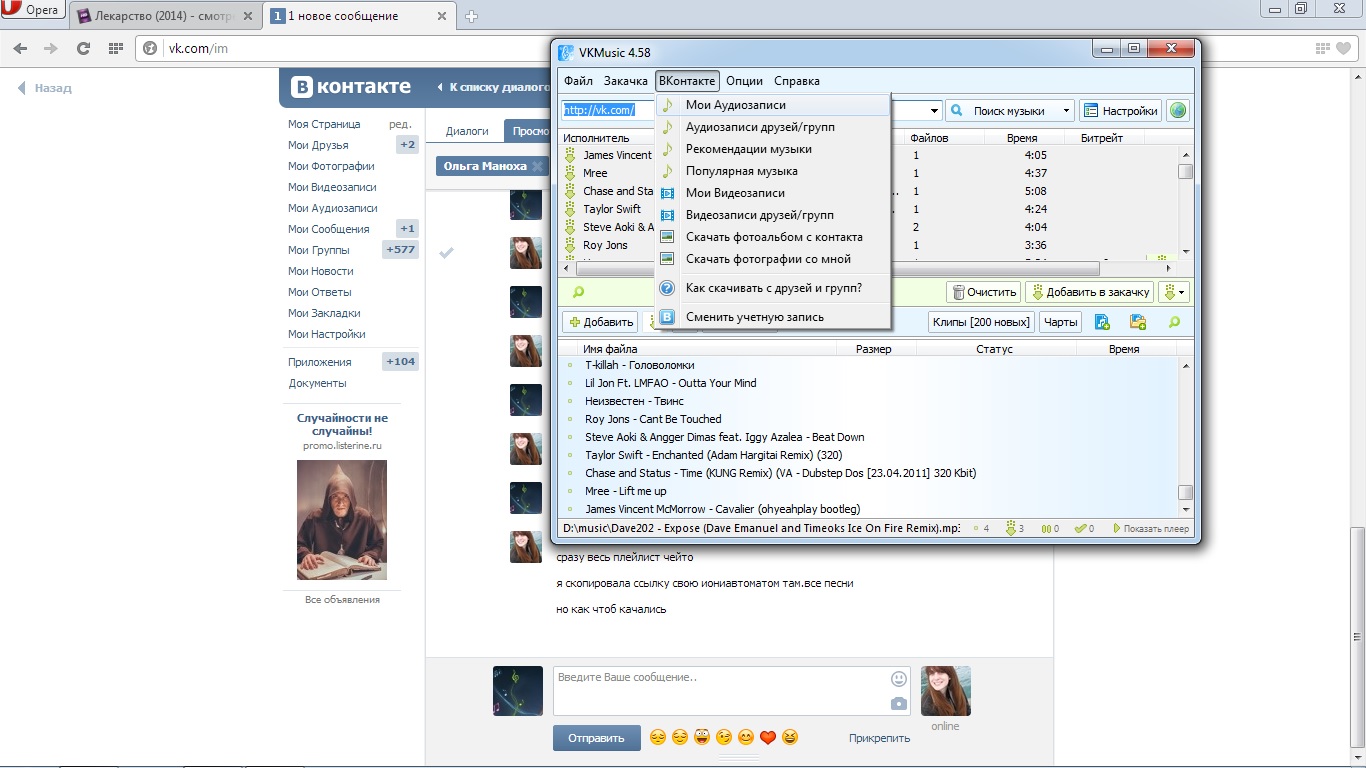
Task: Click the add file icon beside Чарты
Action: pos(1102,322)
